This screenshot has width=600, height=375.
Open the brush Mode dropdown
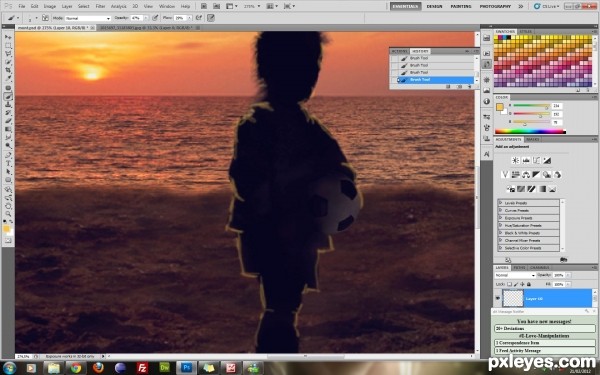click(x=88, y=18)
